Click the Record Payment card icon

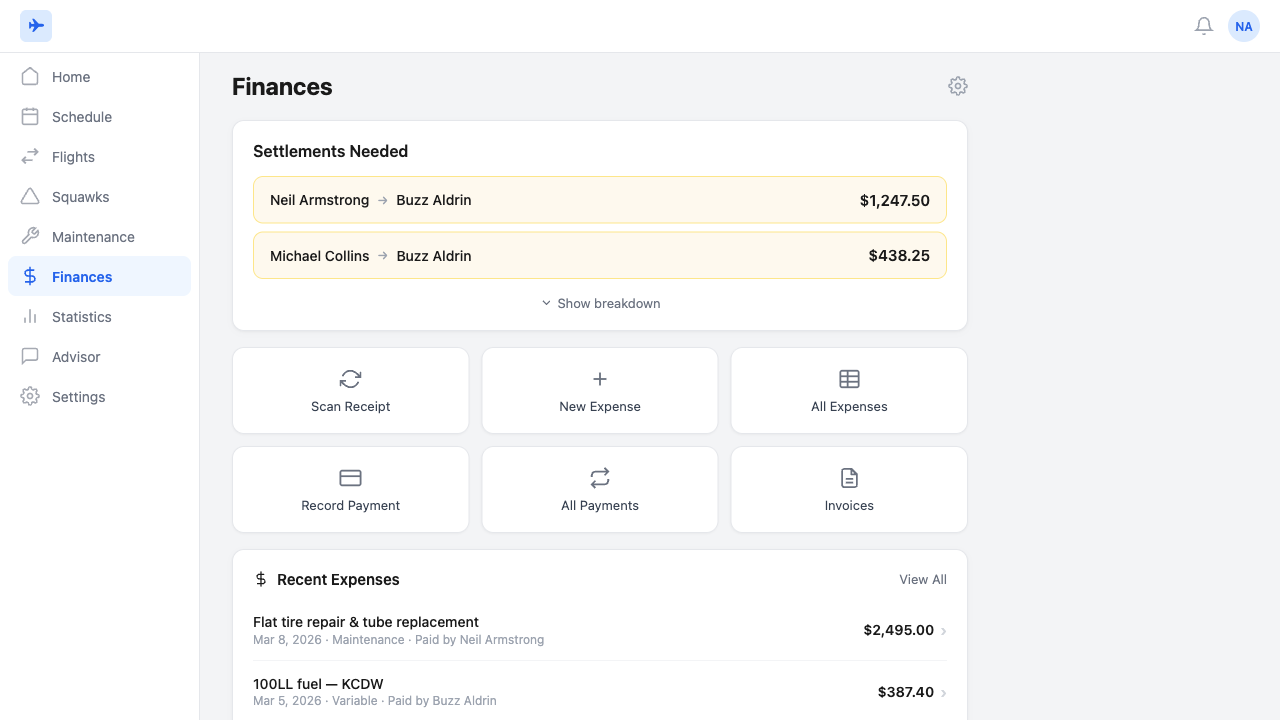350,478
